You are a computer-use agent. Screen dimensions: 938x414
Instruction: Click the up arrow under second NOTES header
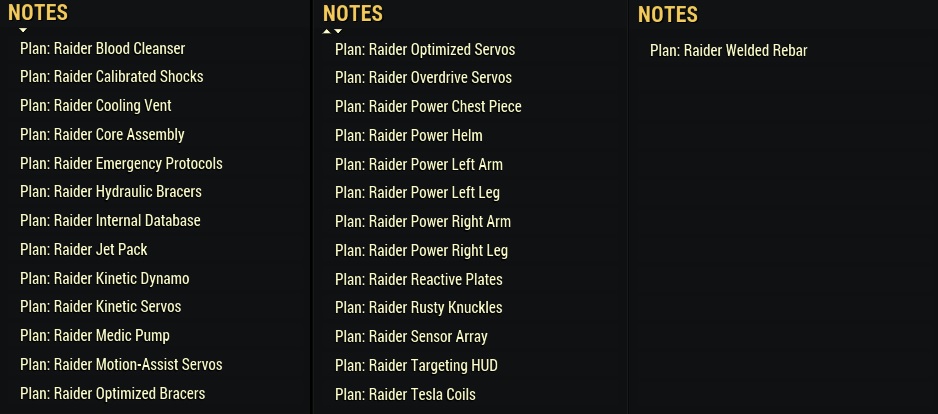pos(326,31)
